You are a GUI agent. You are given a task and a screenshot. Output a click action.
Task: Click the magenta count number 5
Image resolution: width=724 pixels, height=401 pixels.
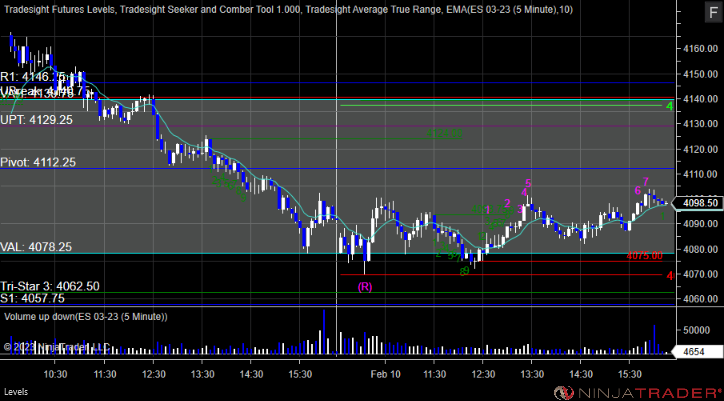(528, 183)
